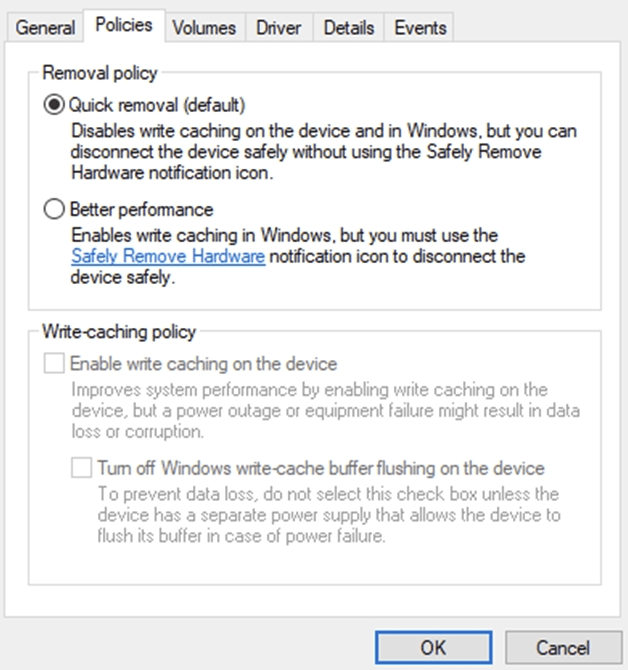Open the Volumes tab
This screenshot has height=670, width=628.
point(204,28)
